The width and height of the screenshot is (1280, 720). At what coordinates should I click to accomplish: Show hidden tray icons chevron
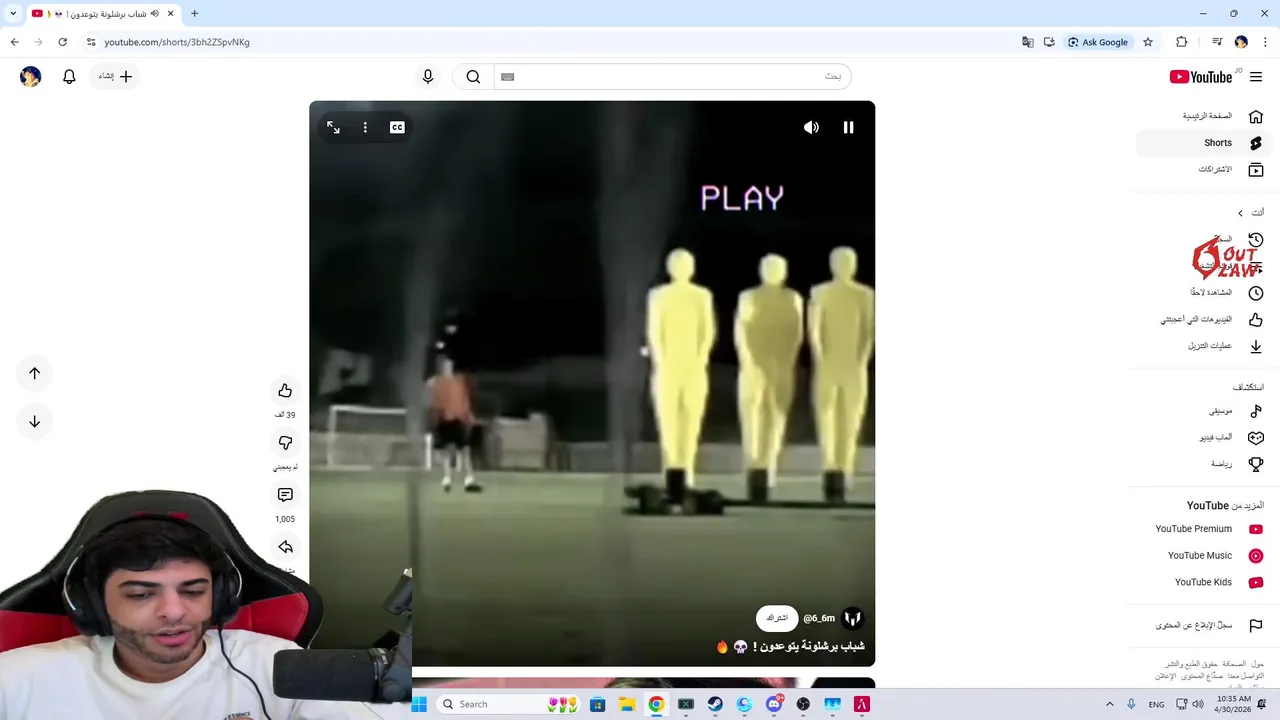1109,704
